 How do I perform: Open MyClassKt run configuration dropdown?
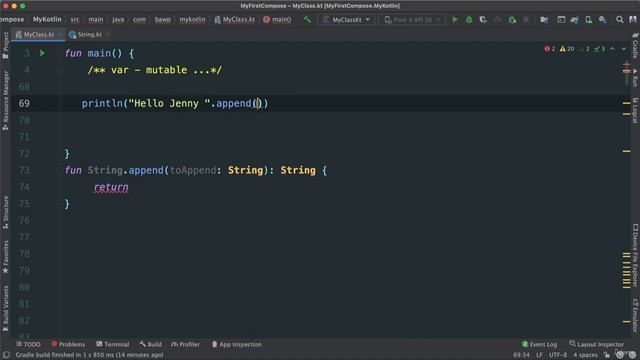pyautogui.click(x=346, y=20)
